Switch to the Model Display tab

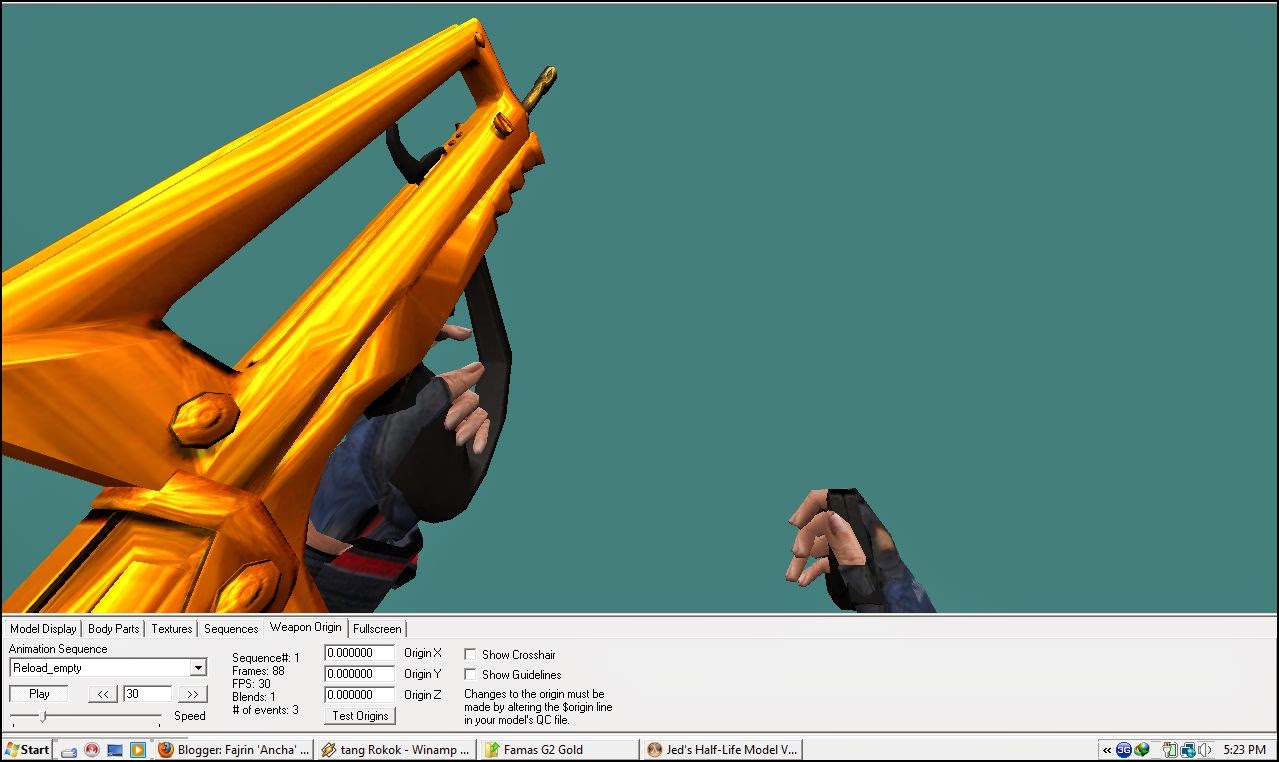point(43,629)
